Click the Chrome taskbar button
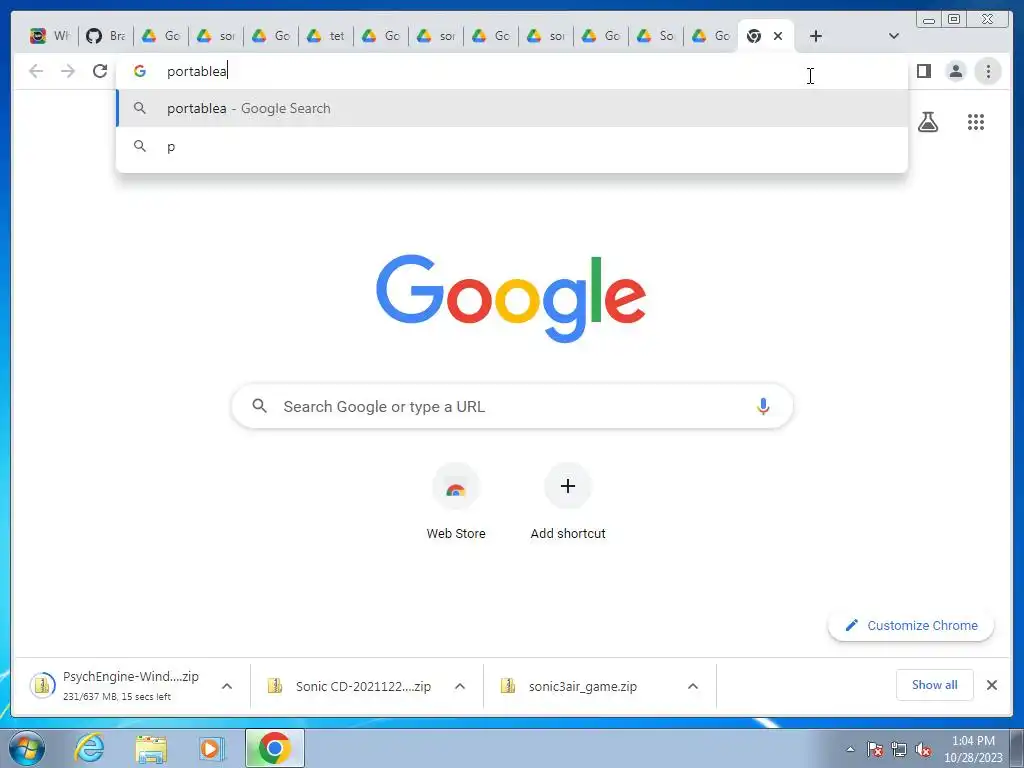The width and height of the screenshot is (1024, 768). [275, 748]
